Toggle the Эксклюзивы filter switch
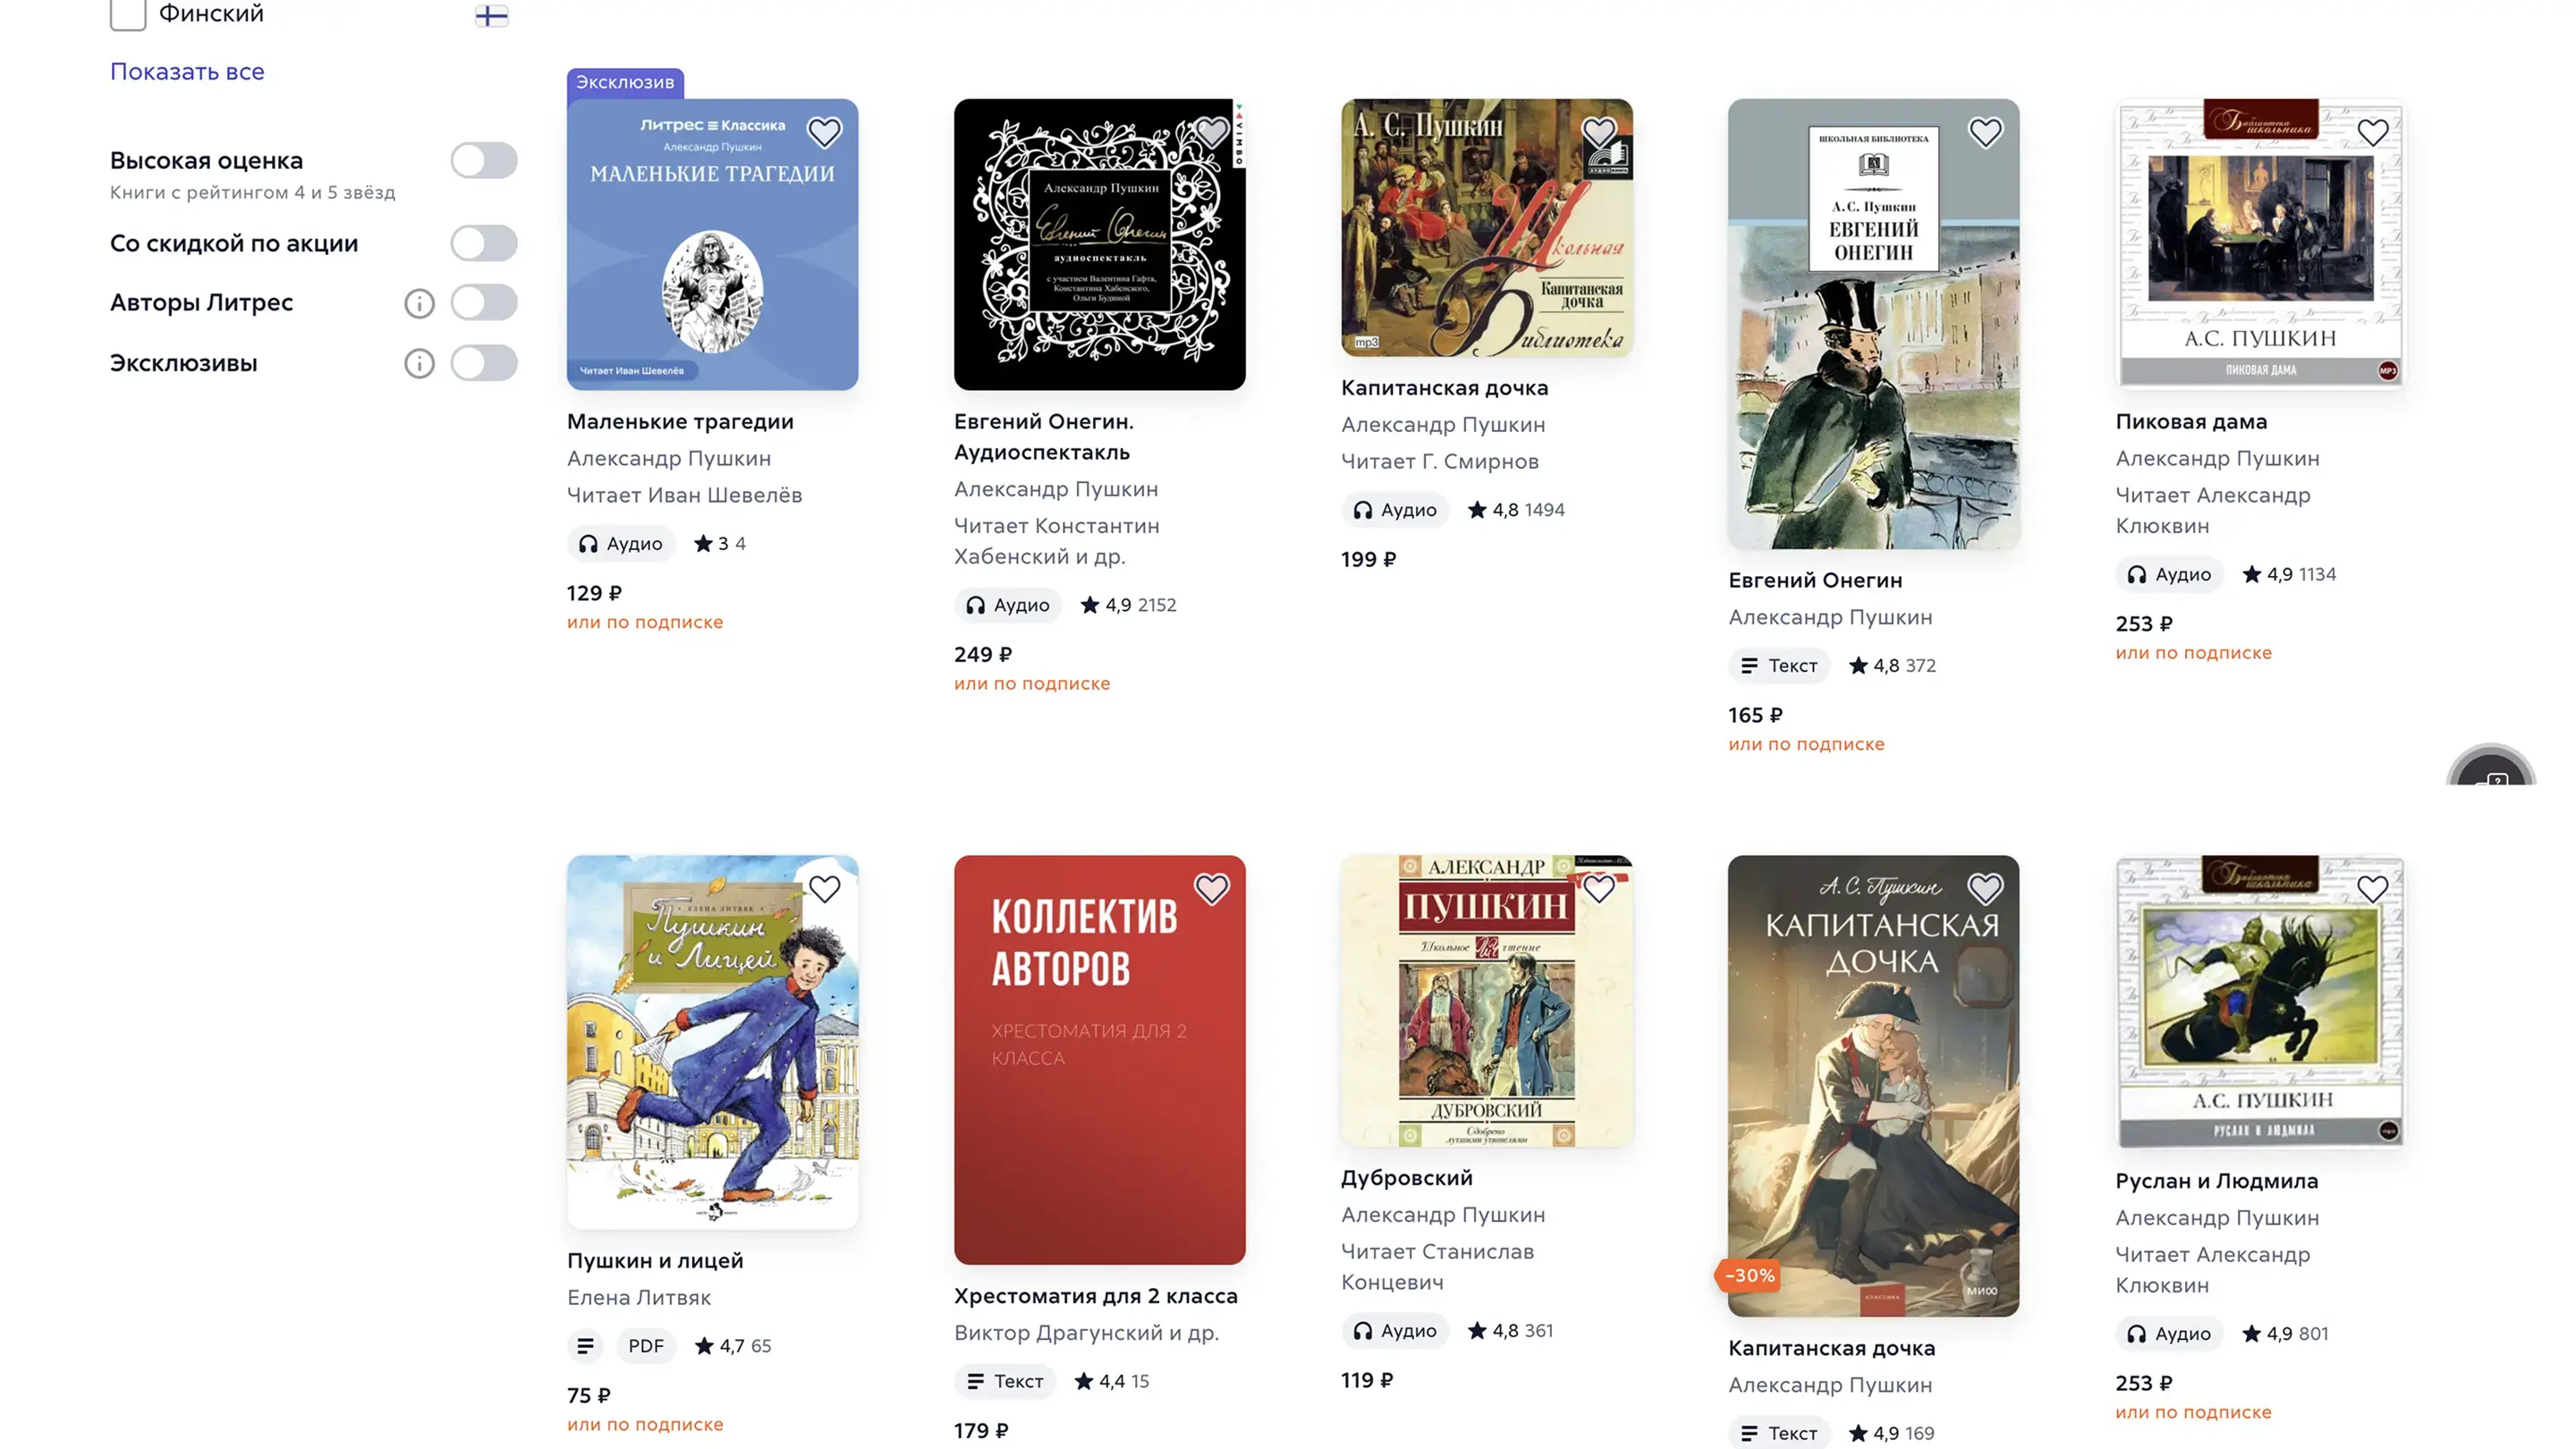The height and width of the screenshot is (1449, 2576). (x=484, y=363)
